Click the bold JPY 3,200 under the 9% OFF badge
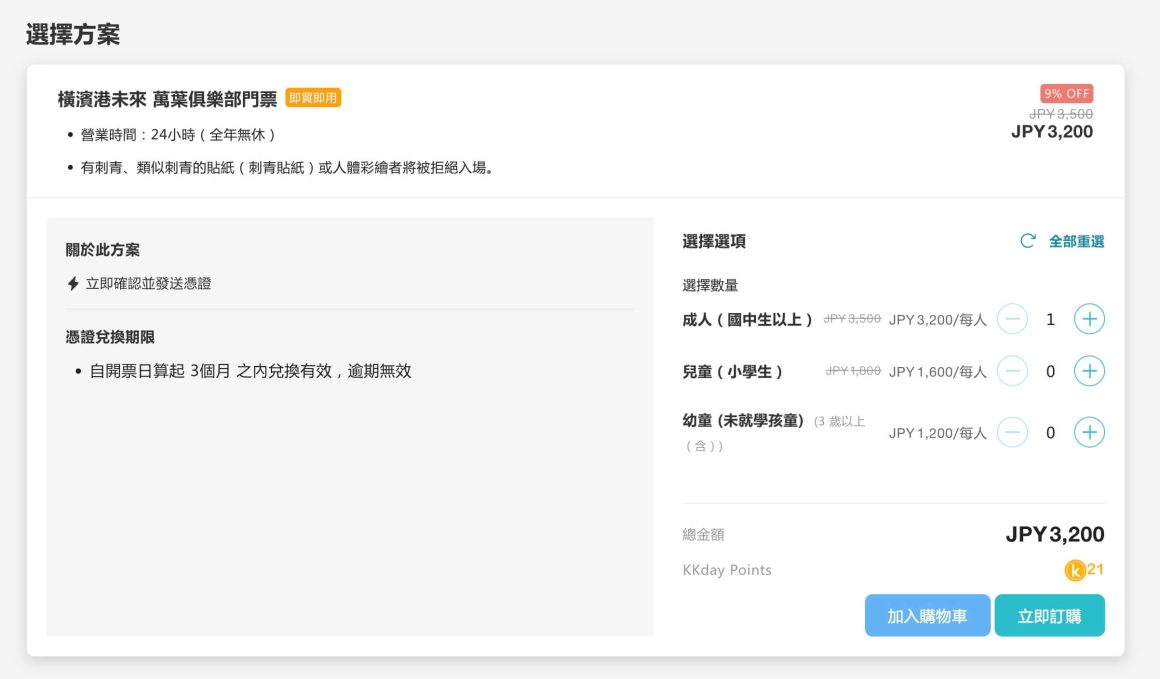Viewport: 1160px width, 679px height. (x=1051, y=132)
